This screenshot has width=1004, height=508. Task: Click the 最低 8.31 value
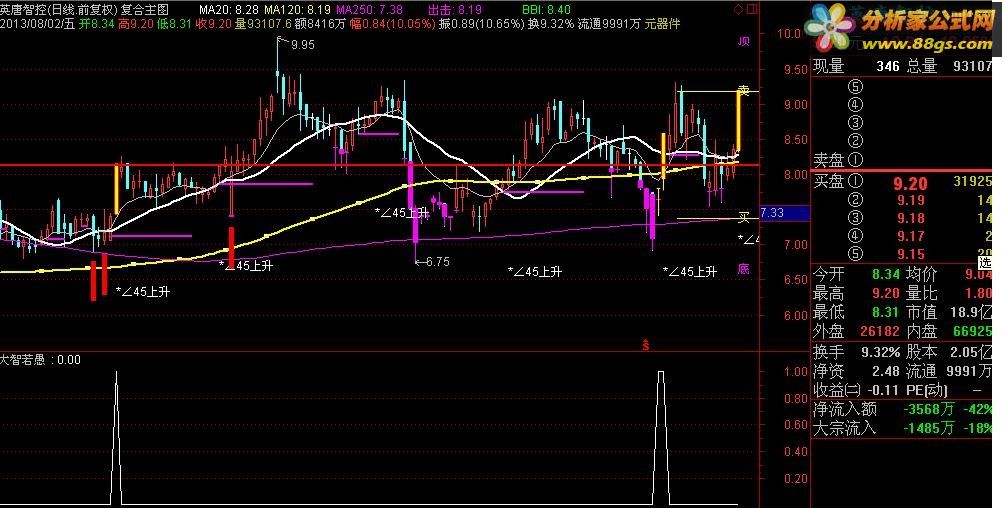[x=886, y=313]
